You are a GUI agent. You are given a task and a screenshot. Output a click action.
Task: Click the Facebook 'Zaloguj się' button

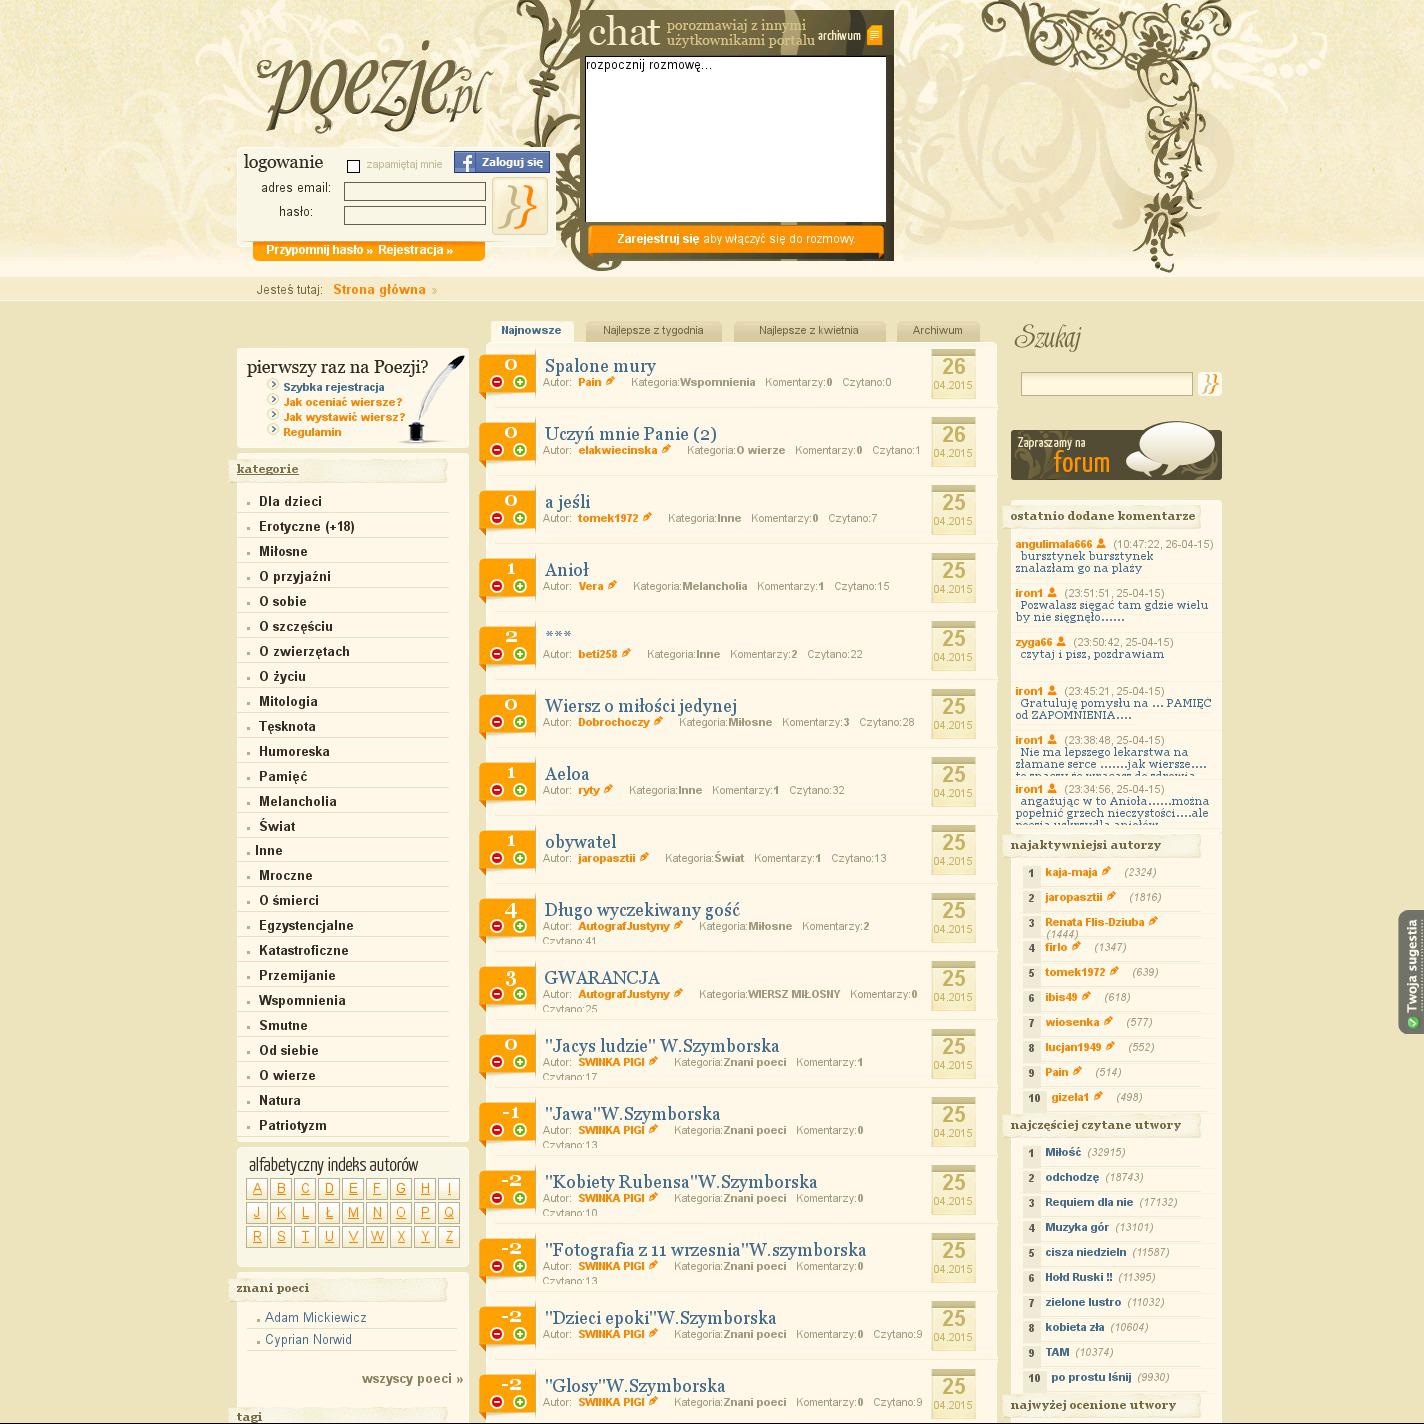coord(502,162)
